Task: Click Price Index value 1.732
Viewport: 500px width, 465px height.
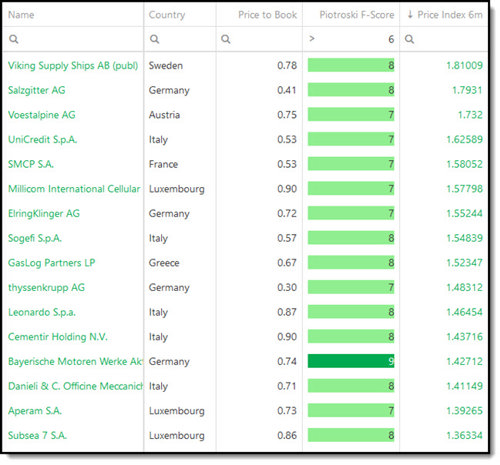Action: coord(470,115)
